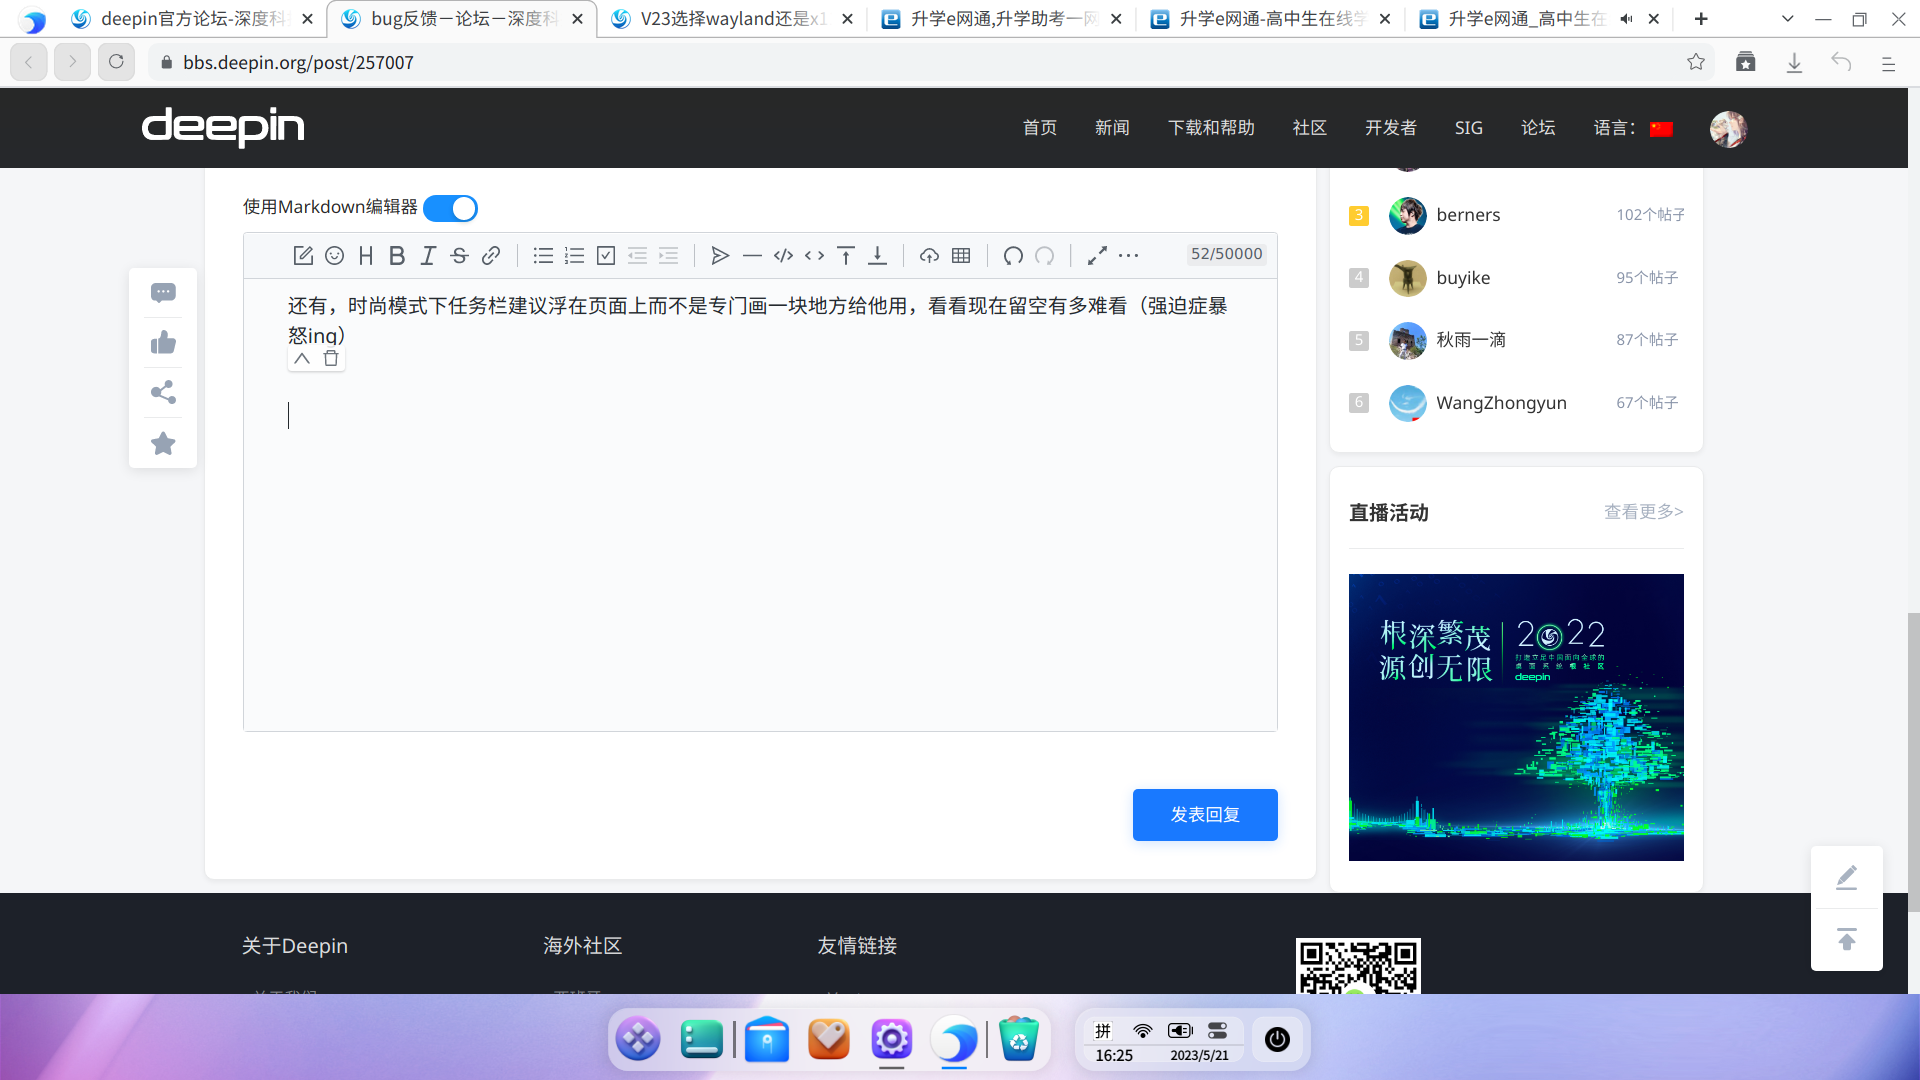
Task: Click the 发表回复 reply button
Action: pyautogui.click(x=1204, y=814)
